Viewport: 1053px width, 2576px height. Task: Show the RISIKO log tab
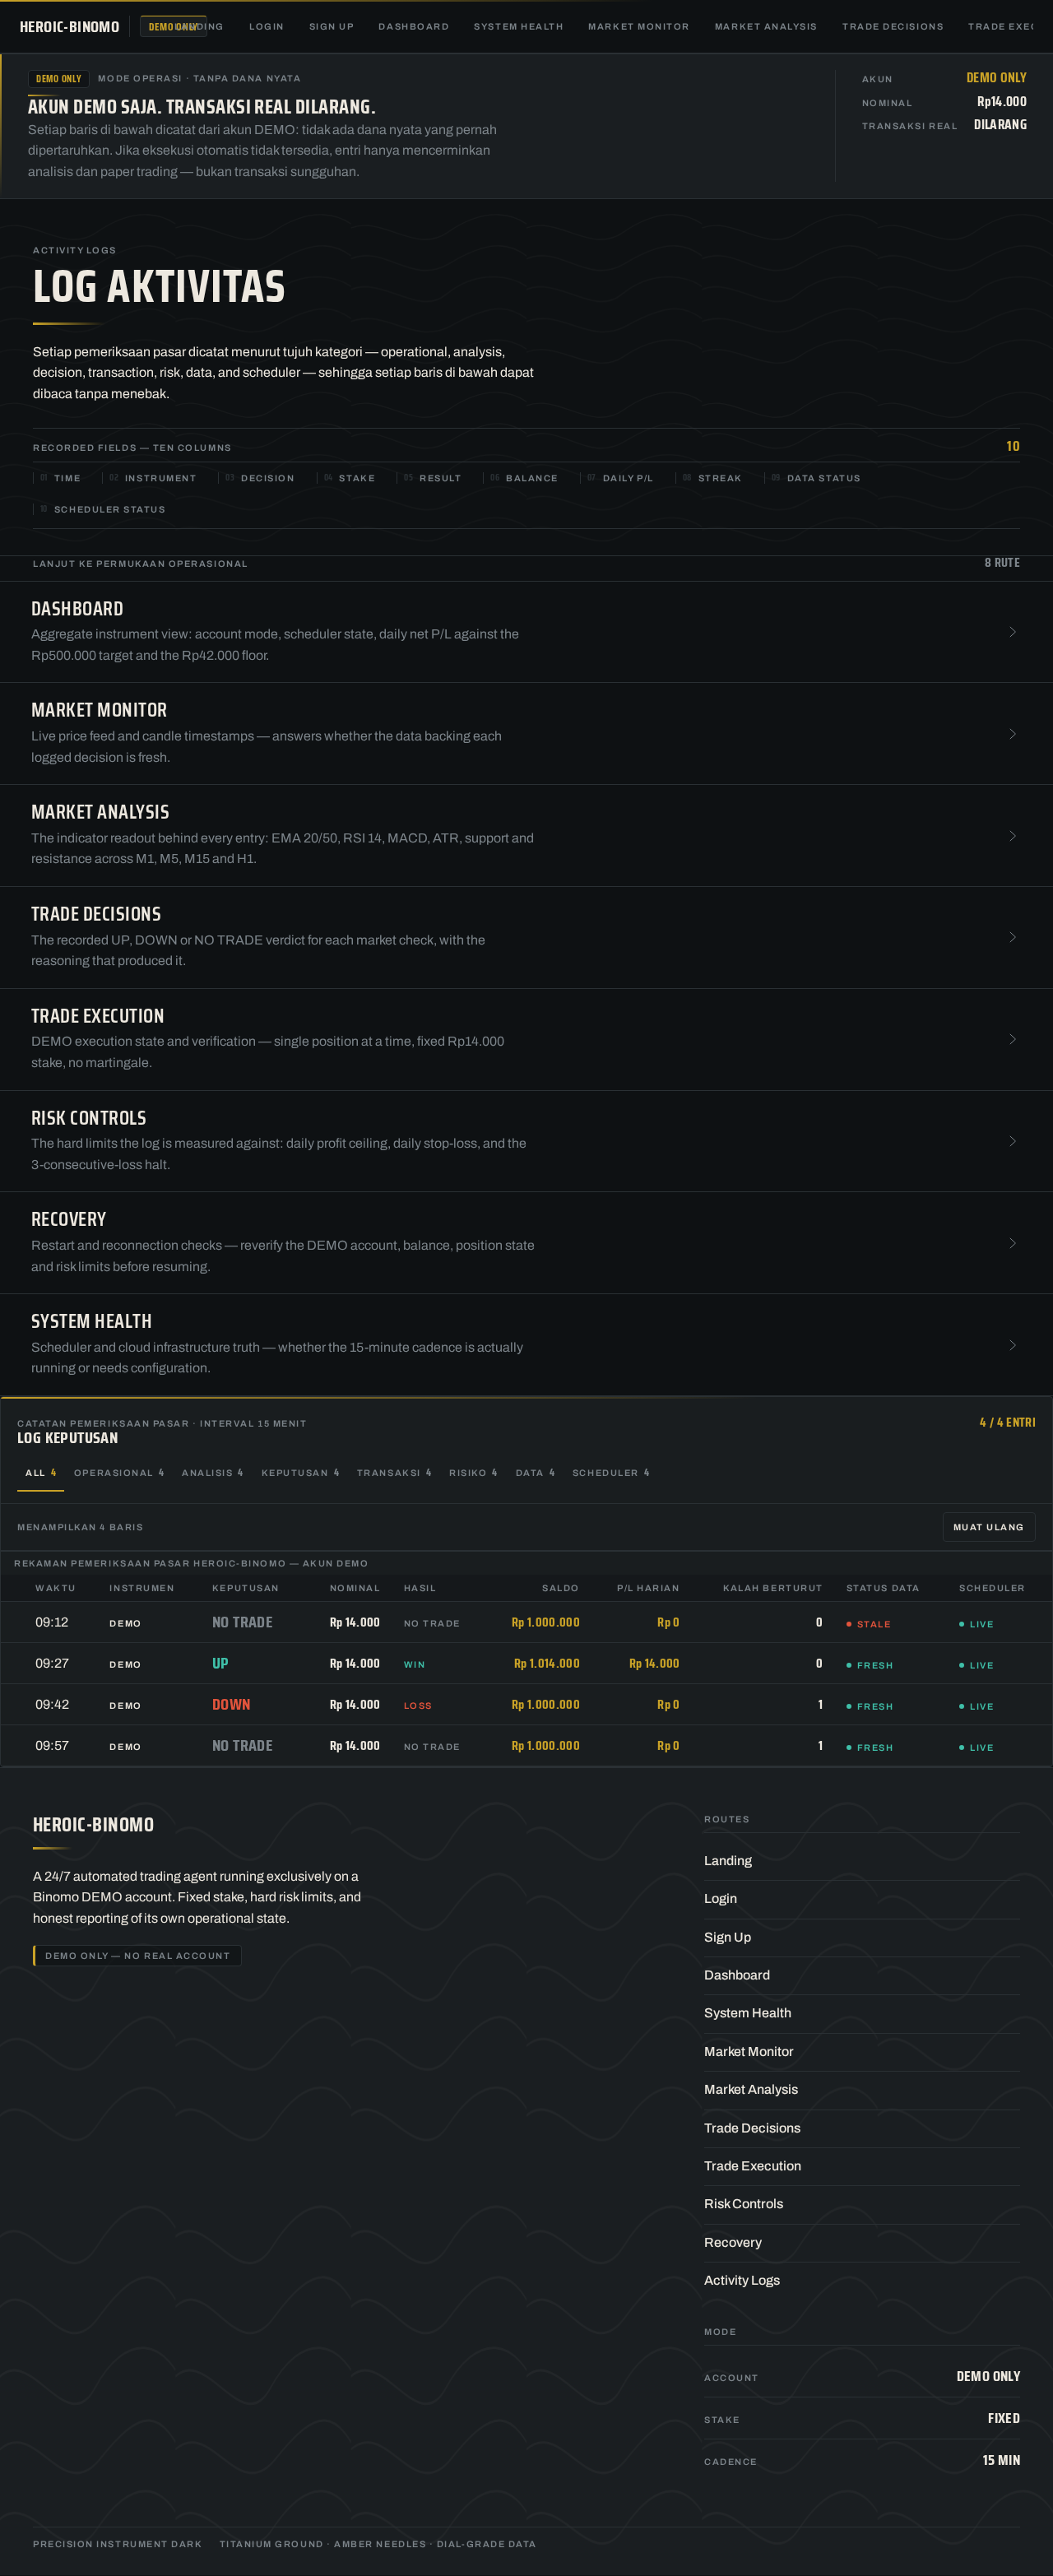[473, 1473]
